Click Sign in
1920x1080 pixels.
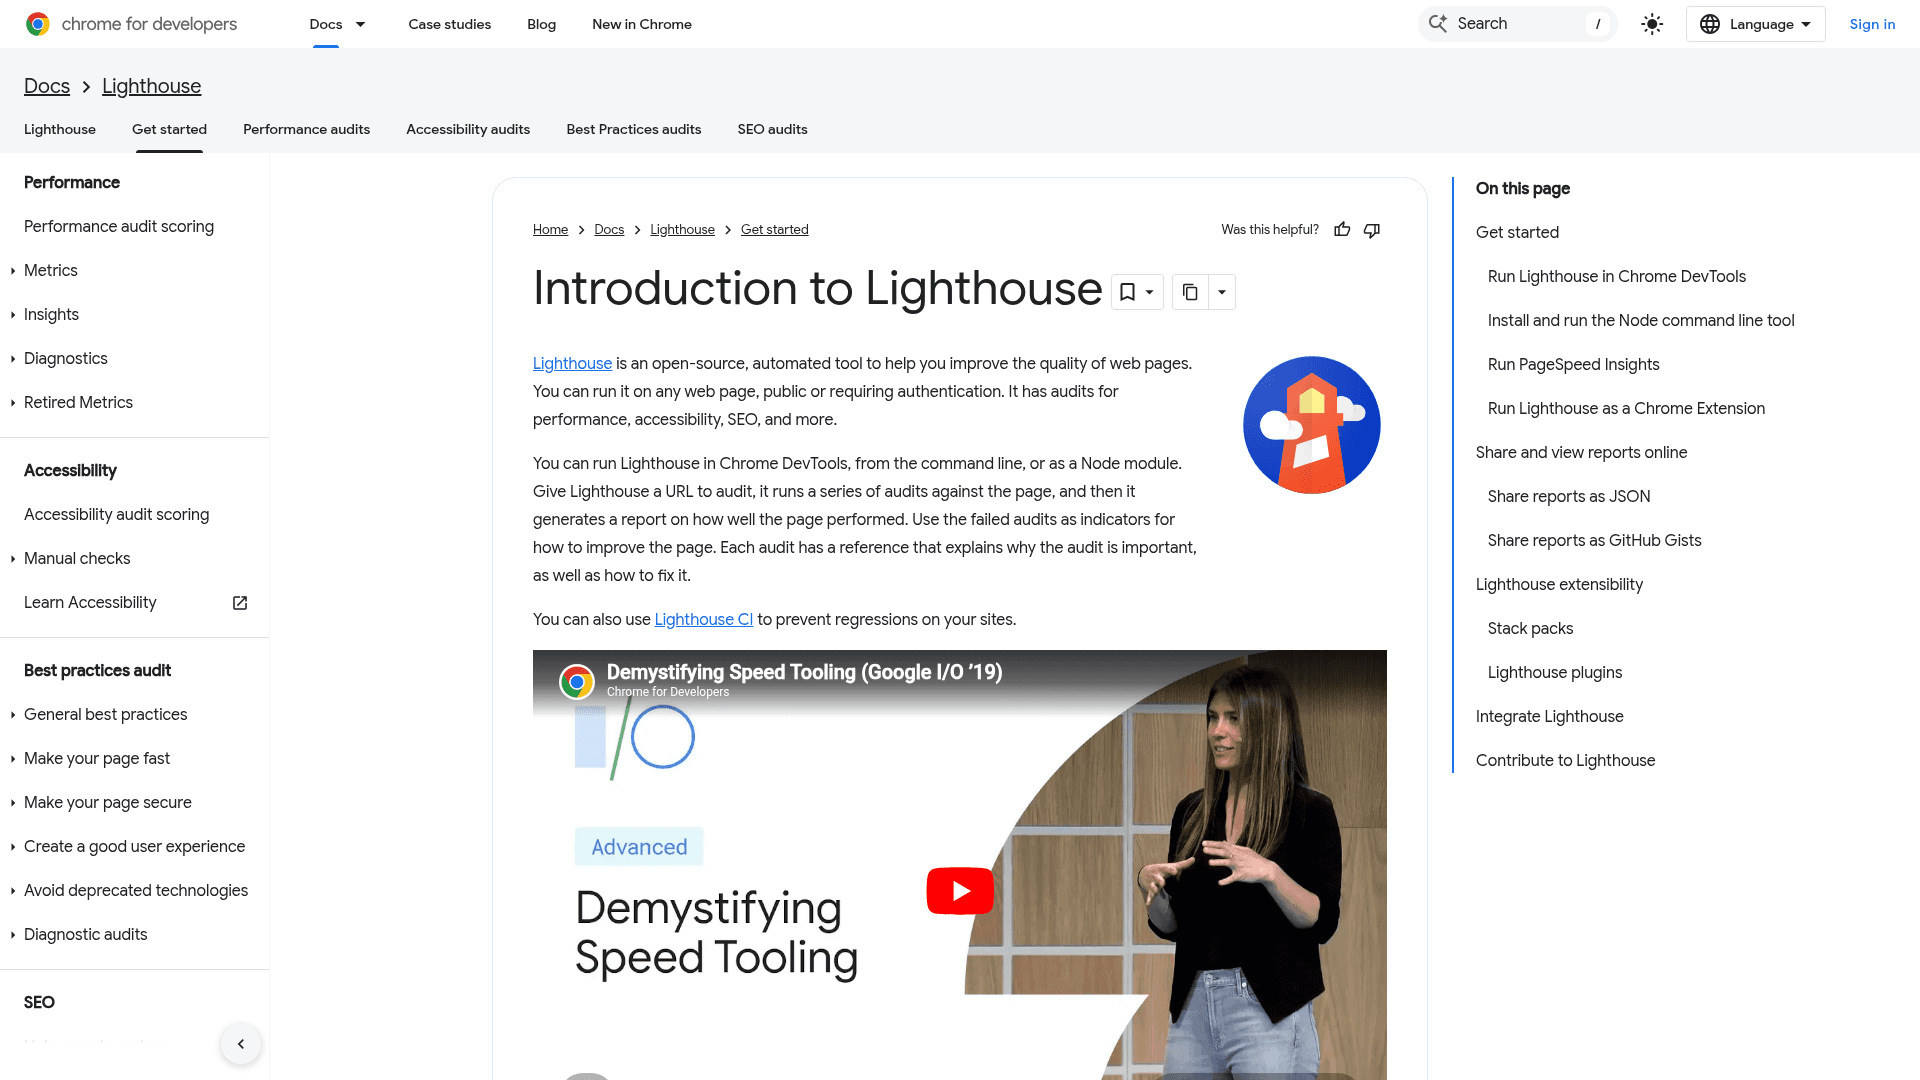pyautogui.click(x=1872, y=24)
